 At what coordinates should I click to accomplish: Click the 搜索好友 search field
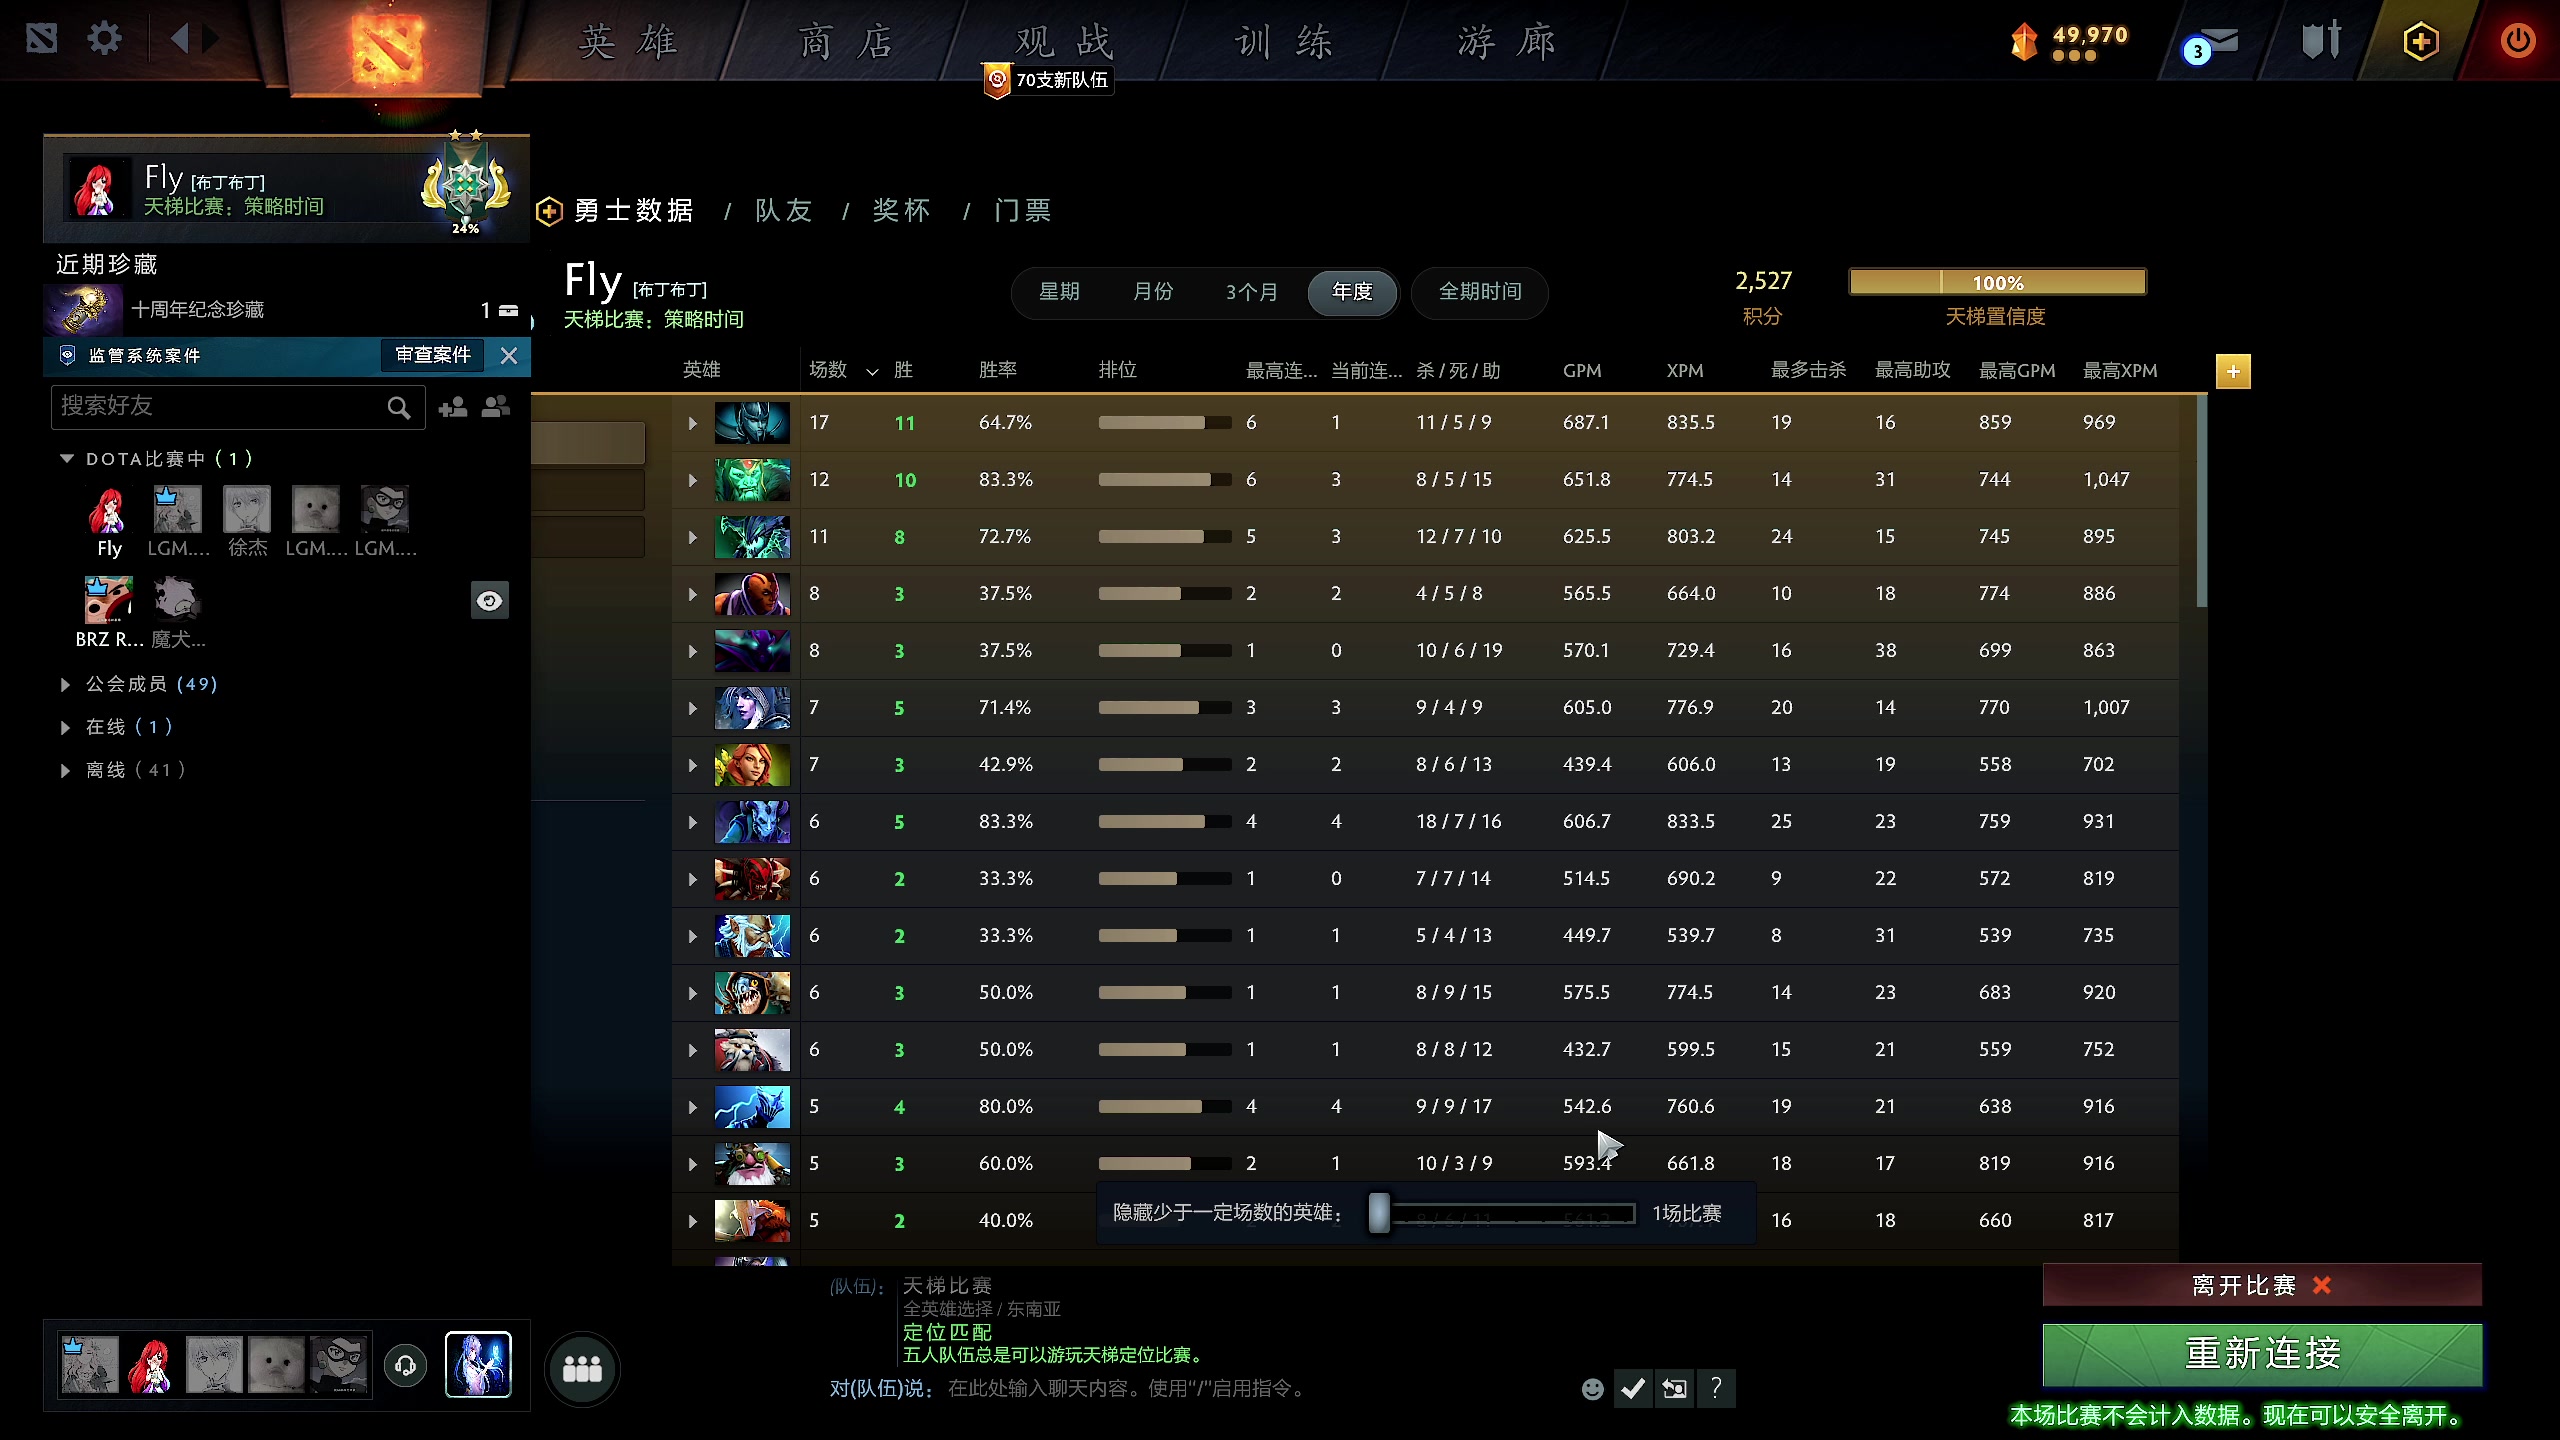[x=238, y=407]
